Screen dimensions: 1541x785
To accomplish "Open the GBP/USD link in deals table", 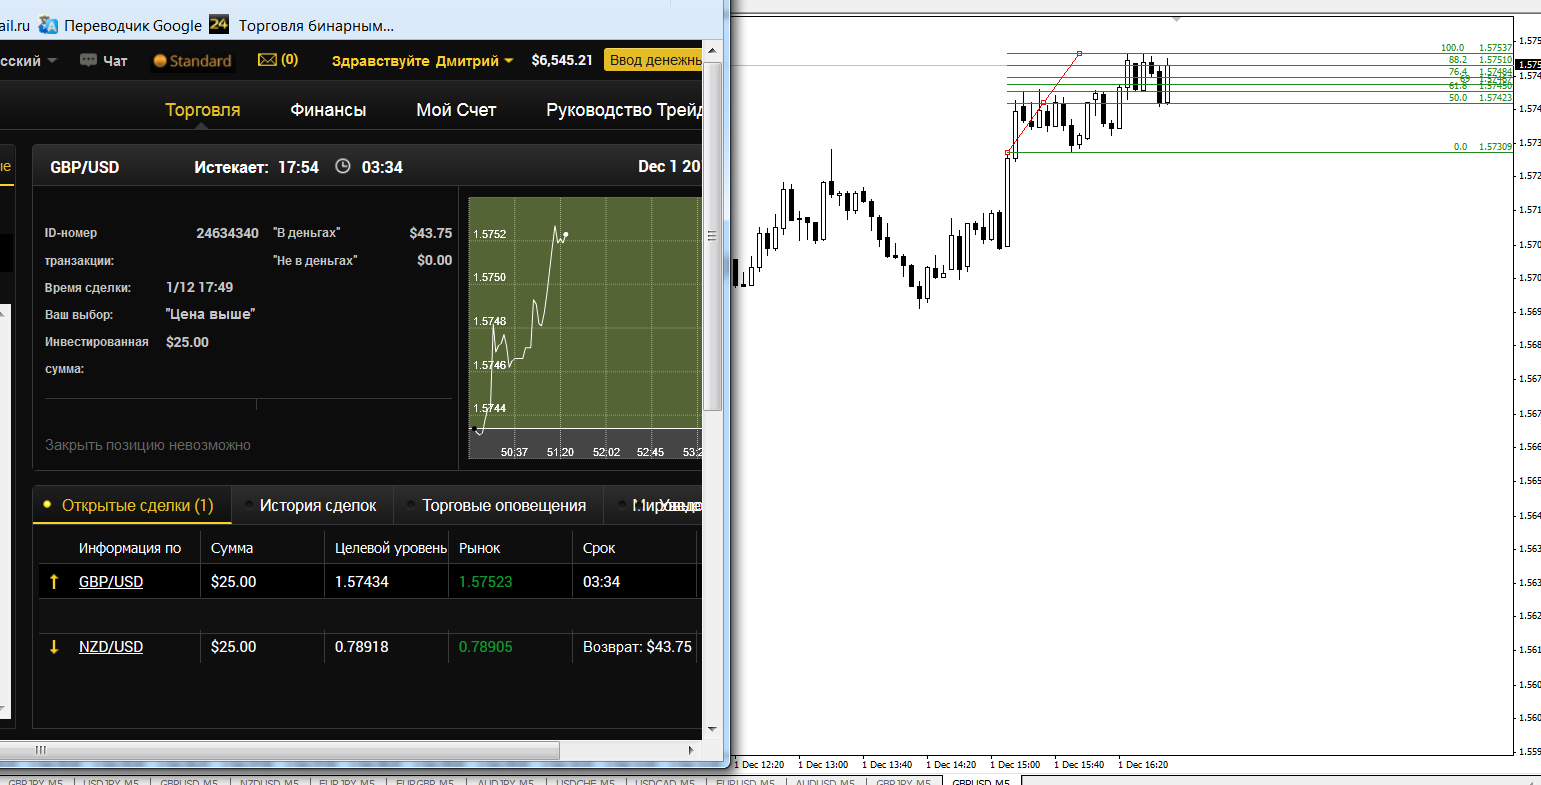I will click(111, 581).
